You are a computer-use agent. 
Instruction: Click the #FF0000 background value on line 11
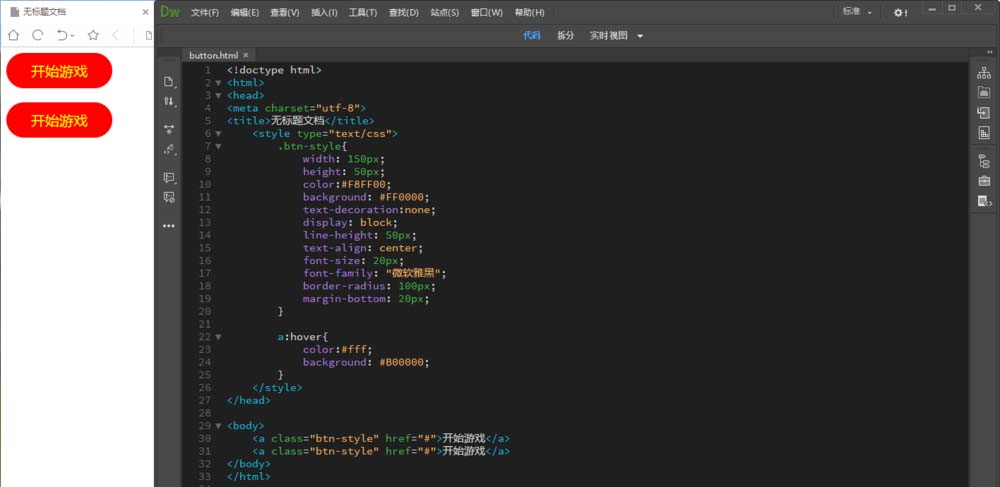[x=404, y=198]
